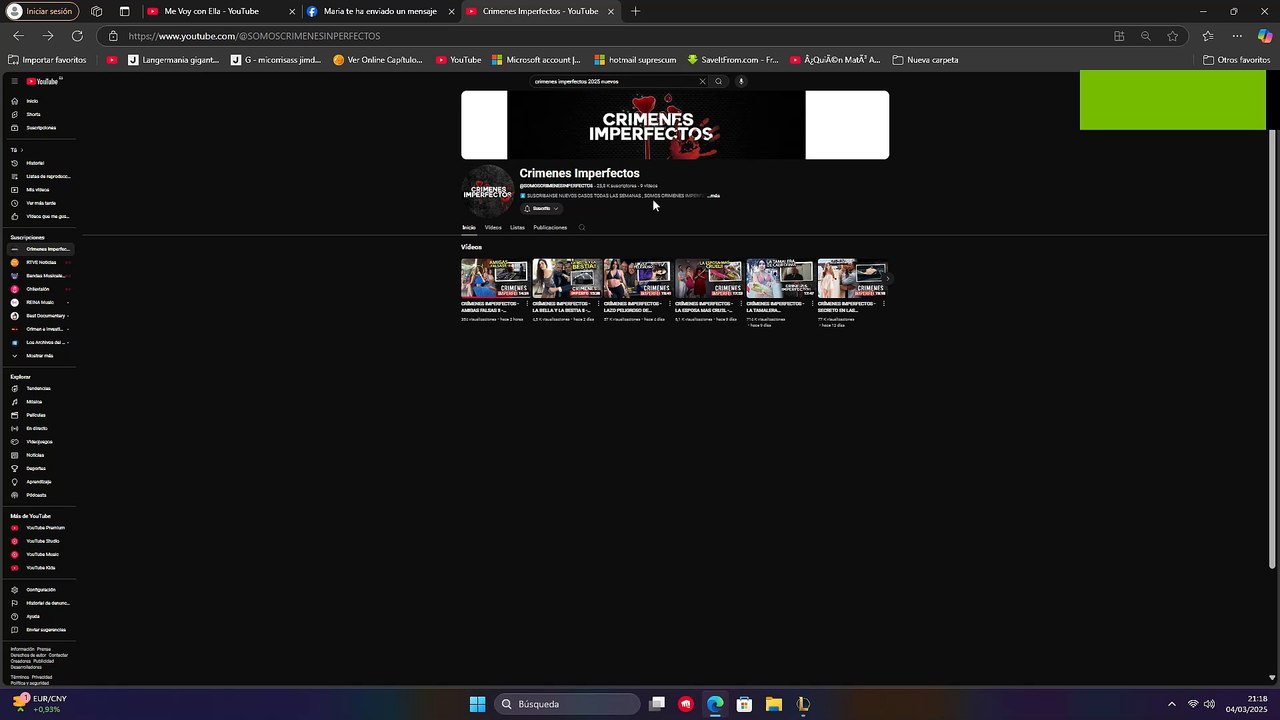Image resolution: width=1280 pixels, height=720 pixels.
Task: Open Aprendizaje in the Explorar section
Action: point(39,482)
